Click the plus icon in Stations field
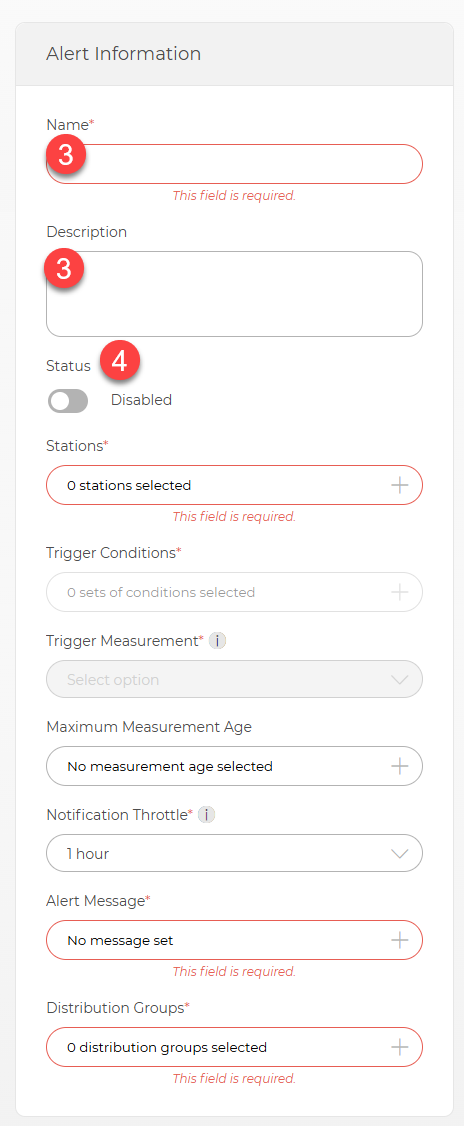464x1126 pixels. [x=399, y=485]
